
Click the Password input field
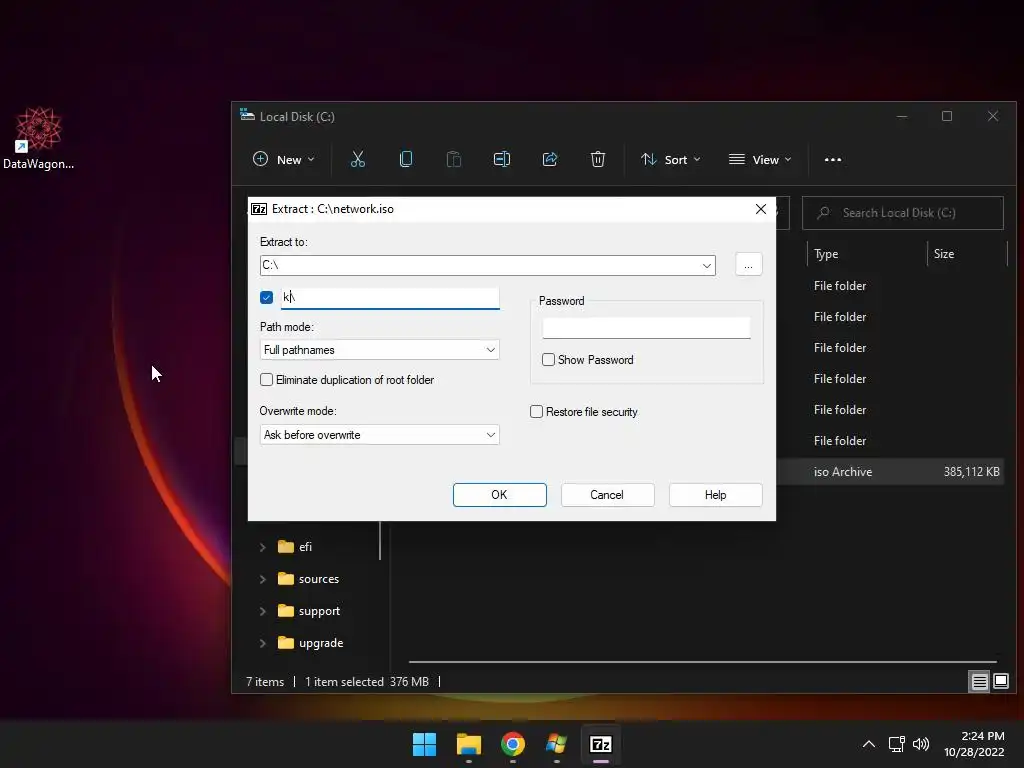pyautogui.click(x=647, y=328)
